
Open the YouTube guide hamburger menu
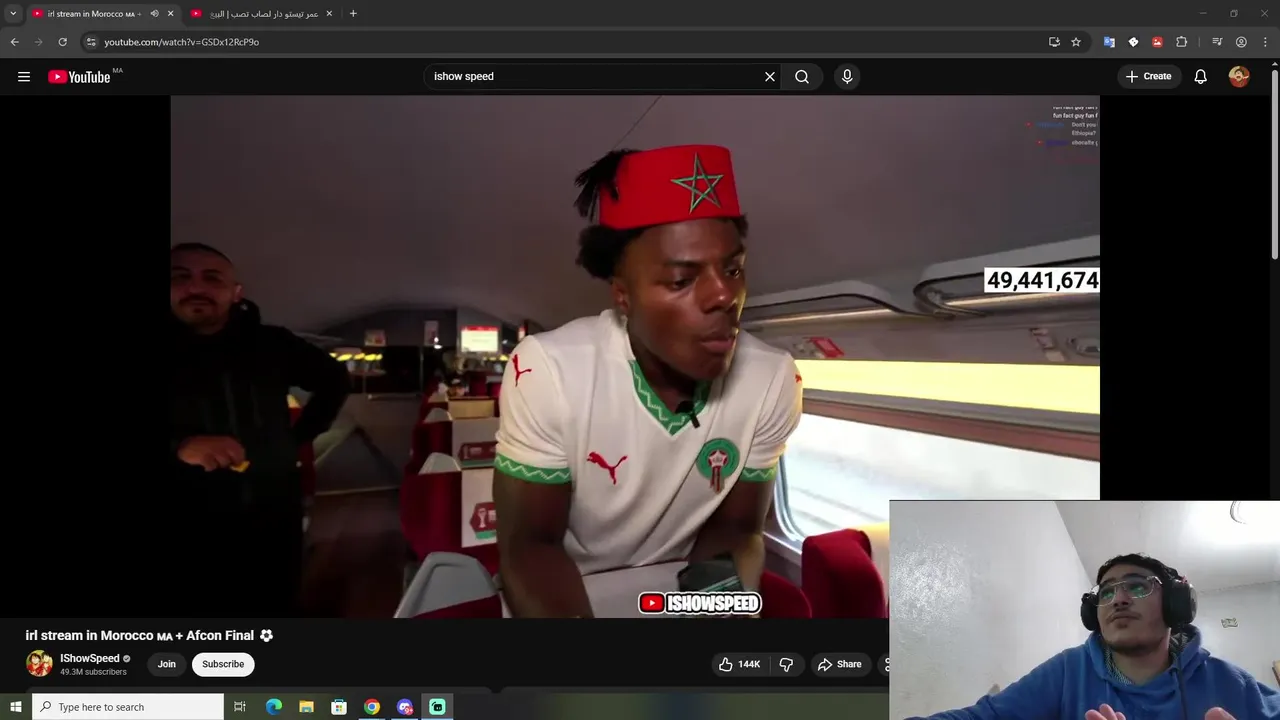(x=24, y=77)
